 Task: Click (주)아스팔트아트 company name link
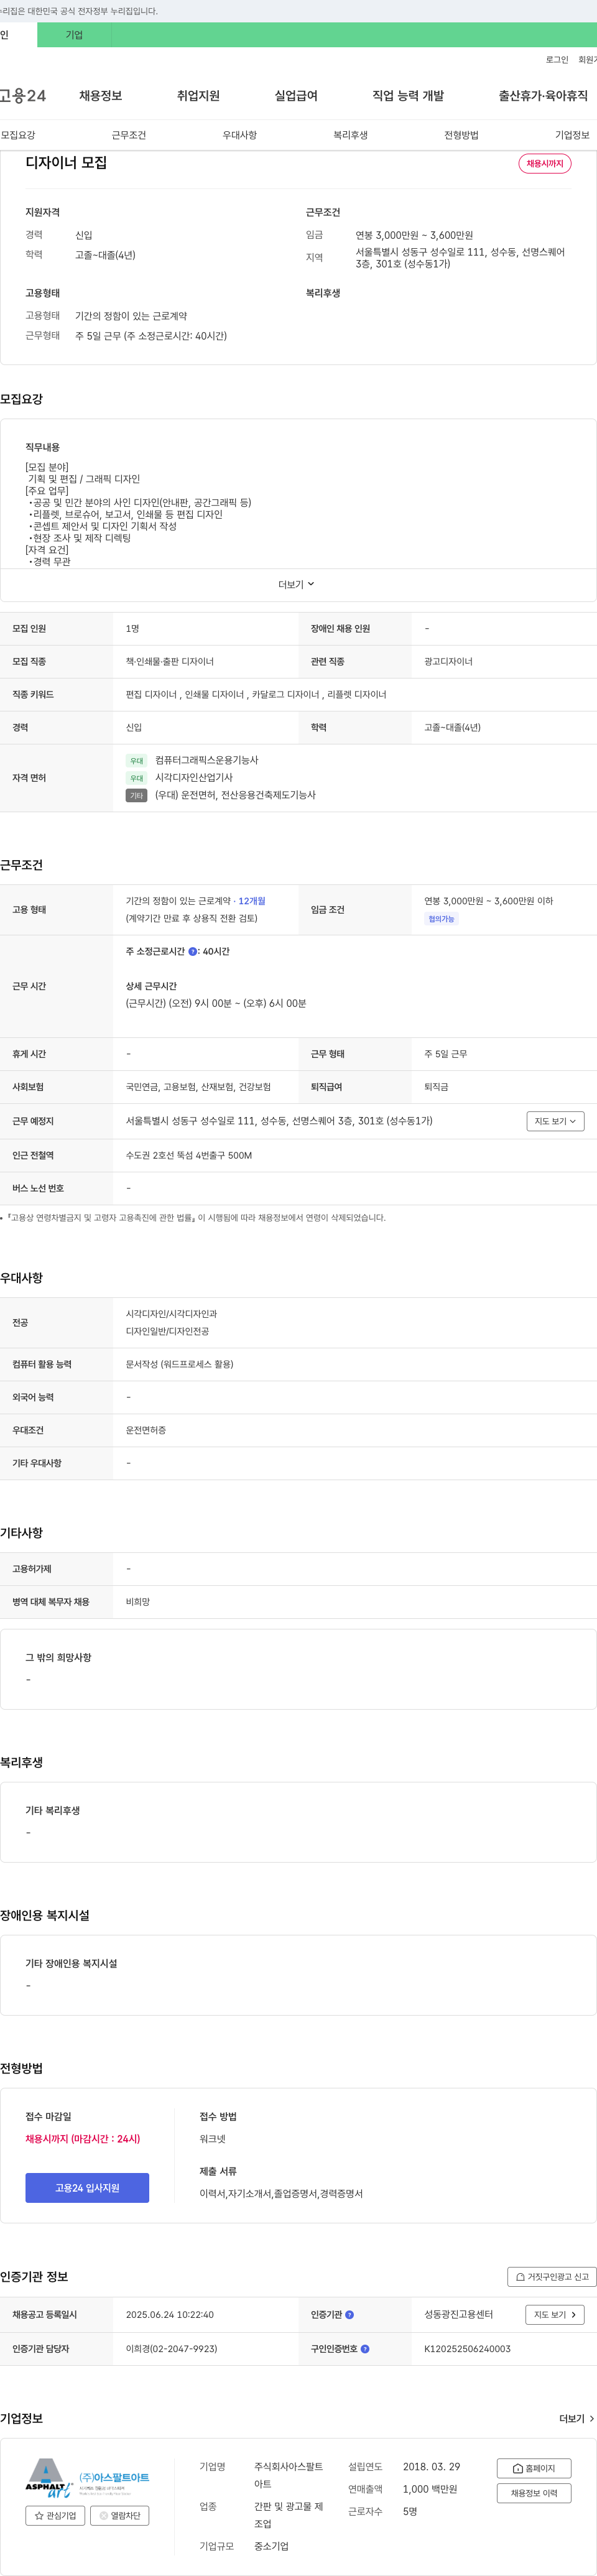(x=114, y=2477)
